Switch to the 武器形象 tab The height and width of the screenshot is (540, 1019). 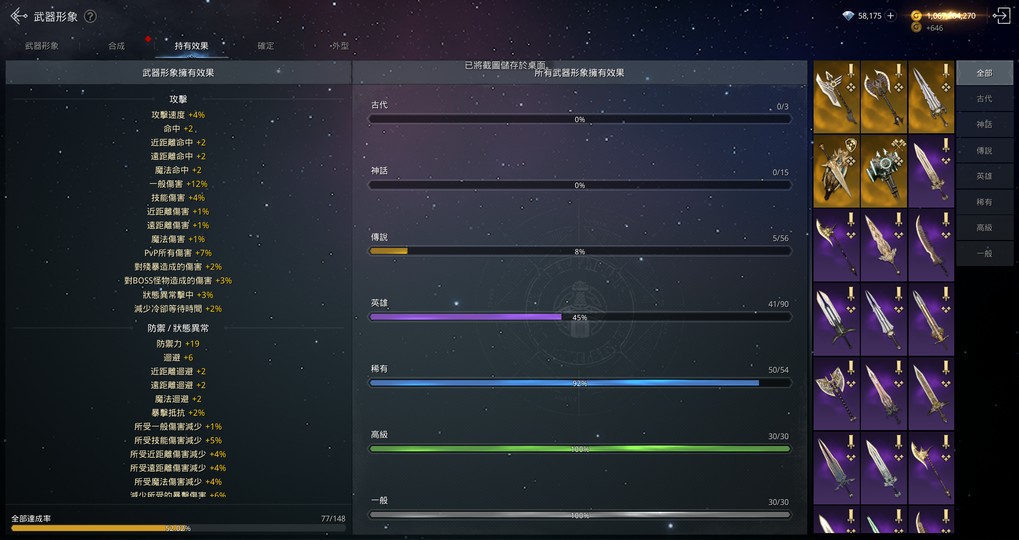click(42, 46)
